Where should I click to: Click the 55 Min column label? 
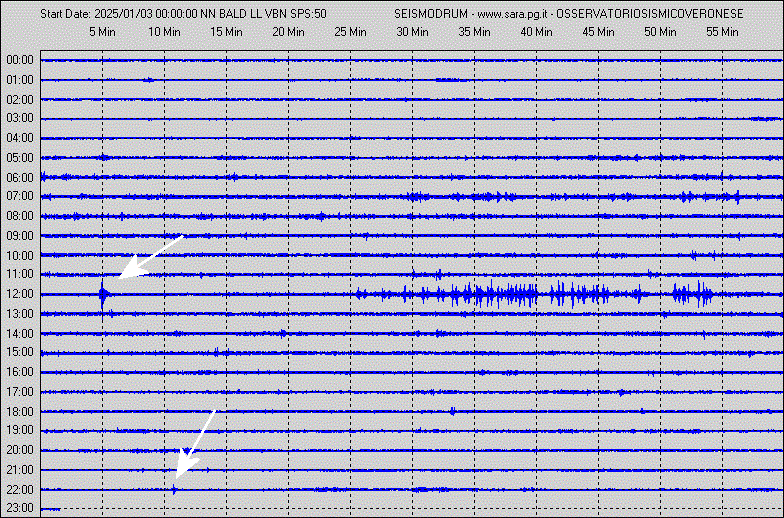(x=722, y=32)
